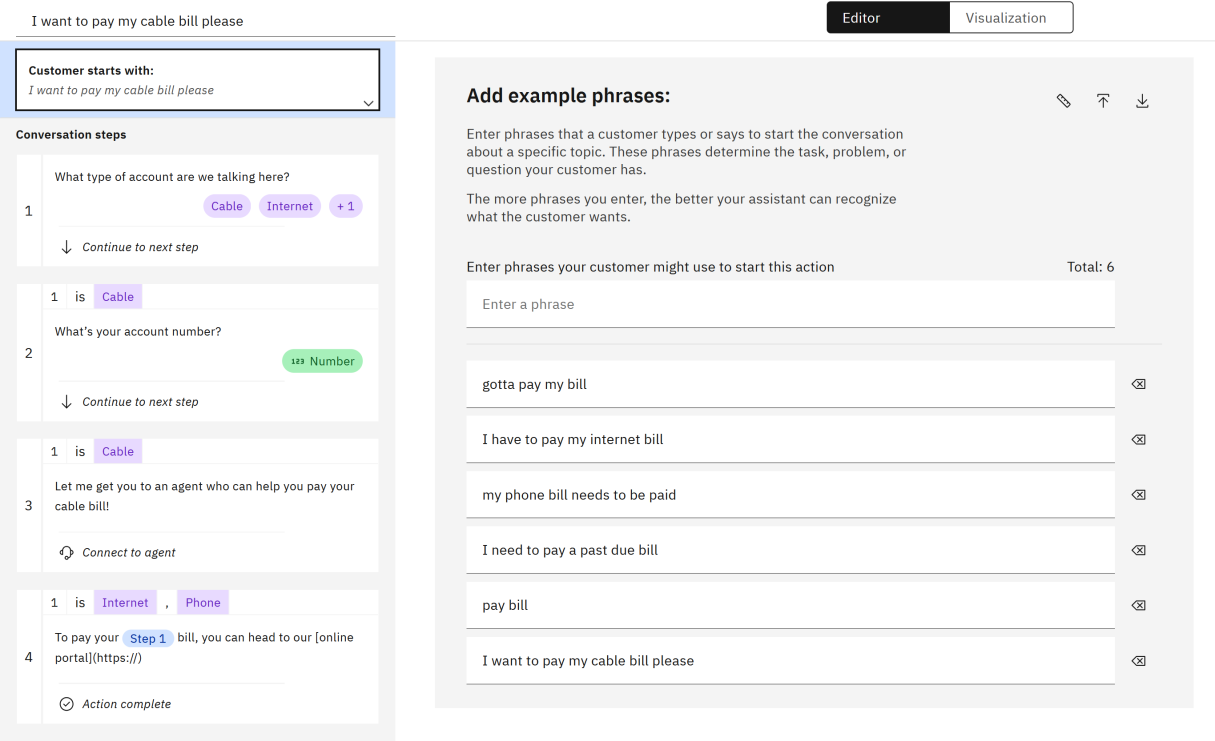This screenshot has height=741, width=1215.
Task: Delete the "my phone bill needs to be paid" phrase
Action: [1138, 495]
